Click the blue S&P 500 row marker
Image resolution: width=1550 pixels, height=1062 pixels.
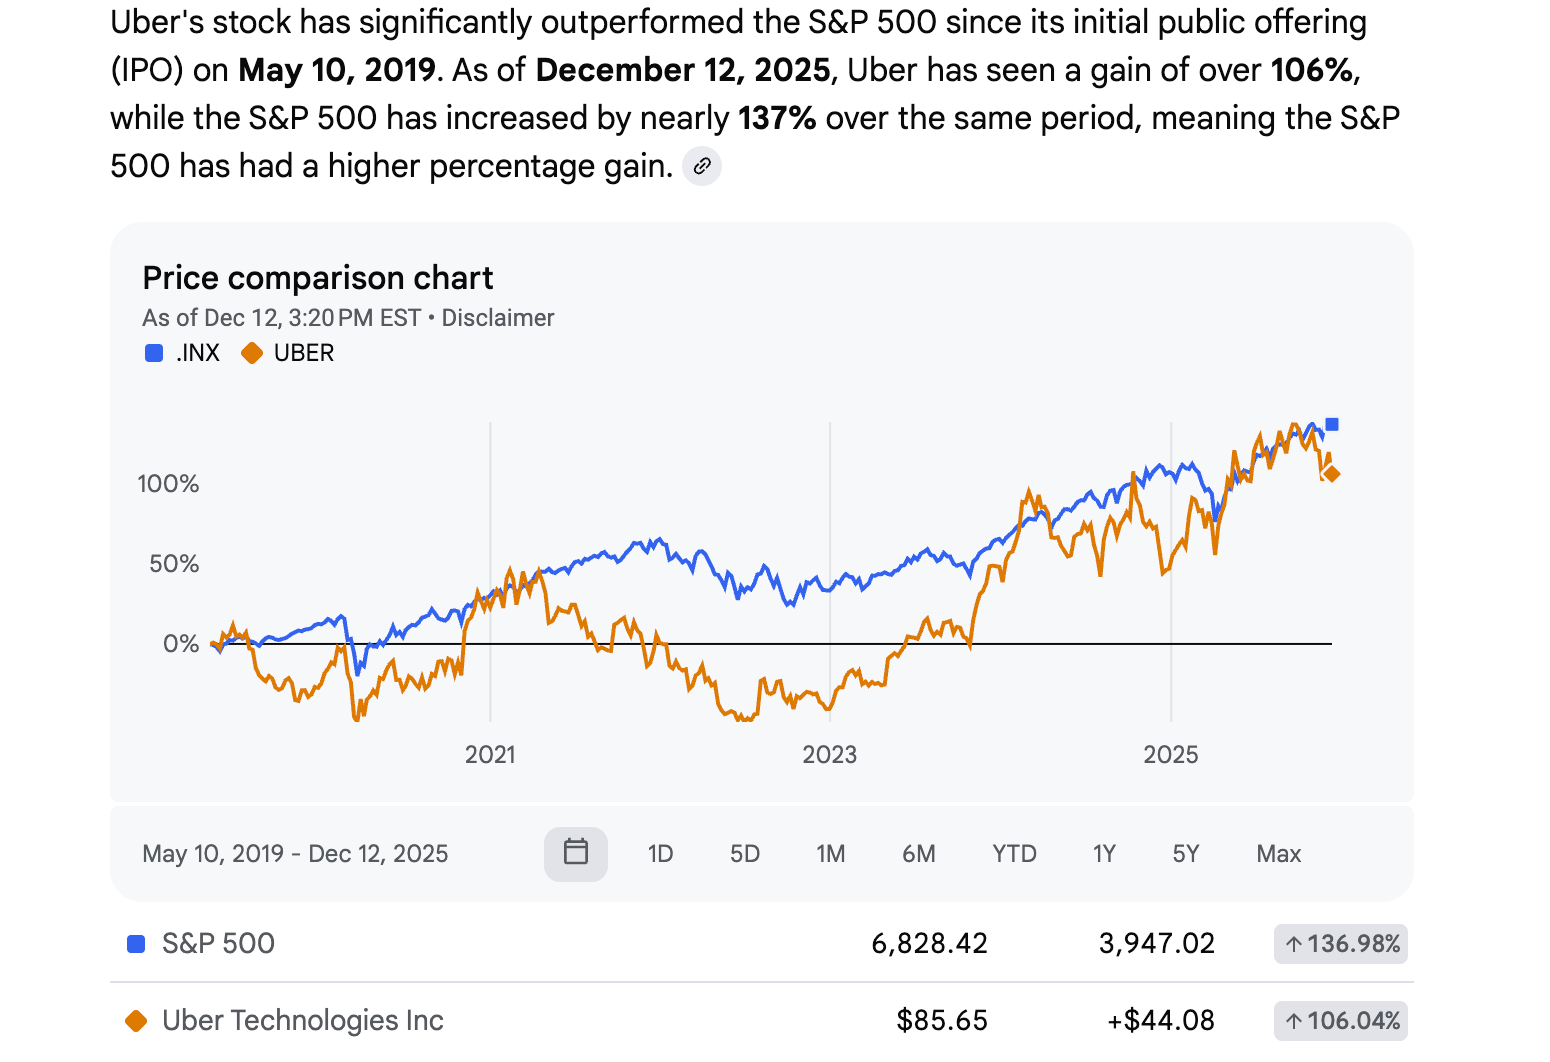[136, 944]
